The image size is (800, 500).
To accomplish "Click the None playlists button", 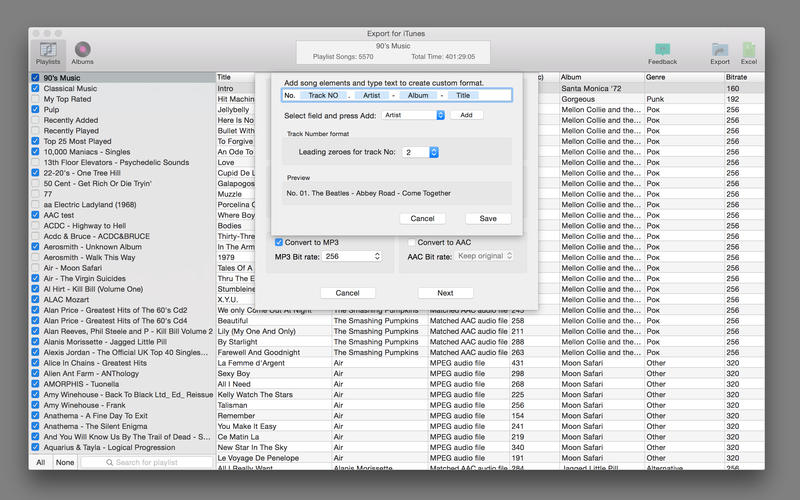I will pyautogui.click(x=65, y=462).
